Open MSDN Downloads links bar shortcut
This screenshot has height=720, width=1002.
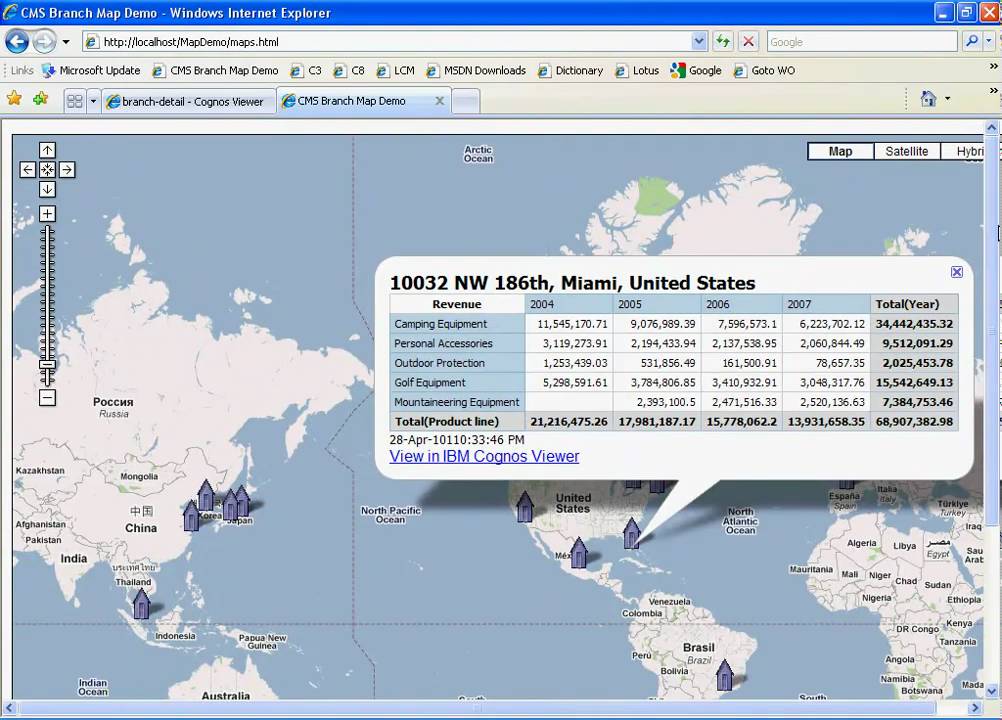[x=476, y=70]
